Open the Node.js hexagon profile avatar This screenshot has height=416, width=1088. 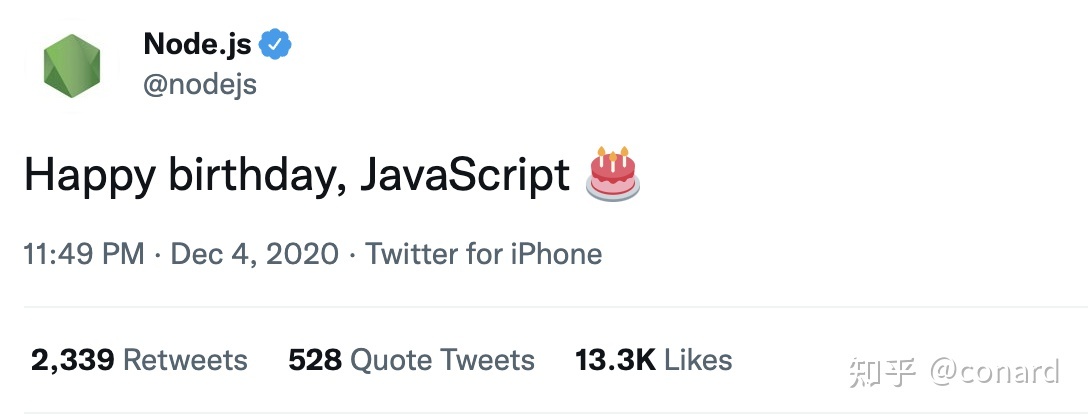point(72,65)
